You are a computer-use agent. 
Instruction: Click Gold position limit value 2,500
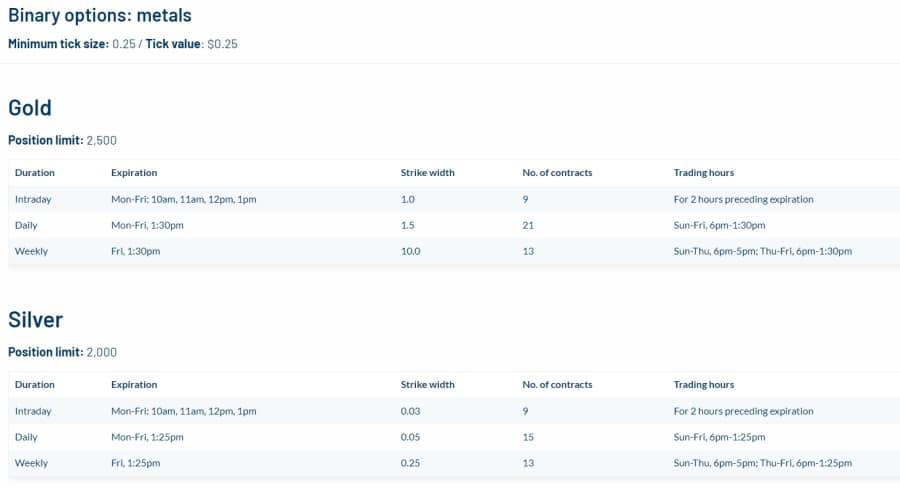(102, 140)
